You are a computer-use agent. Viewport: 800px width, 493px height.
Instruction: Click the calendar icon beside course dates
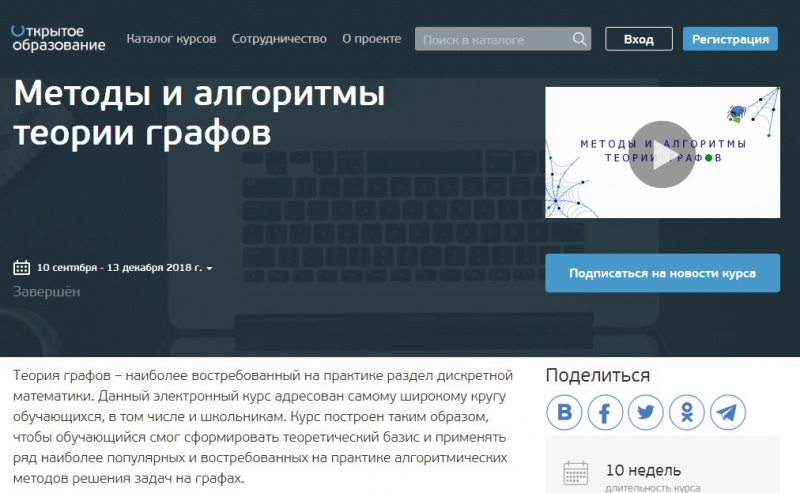(x=21, y=268)
